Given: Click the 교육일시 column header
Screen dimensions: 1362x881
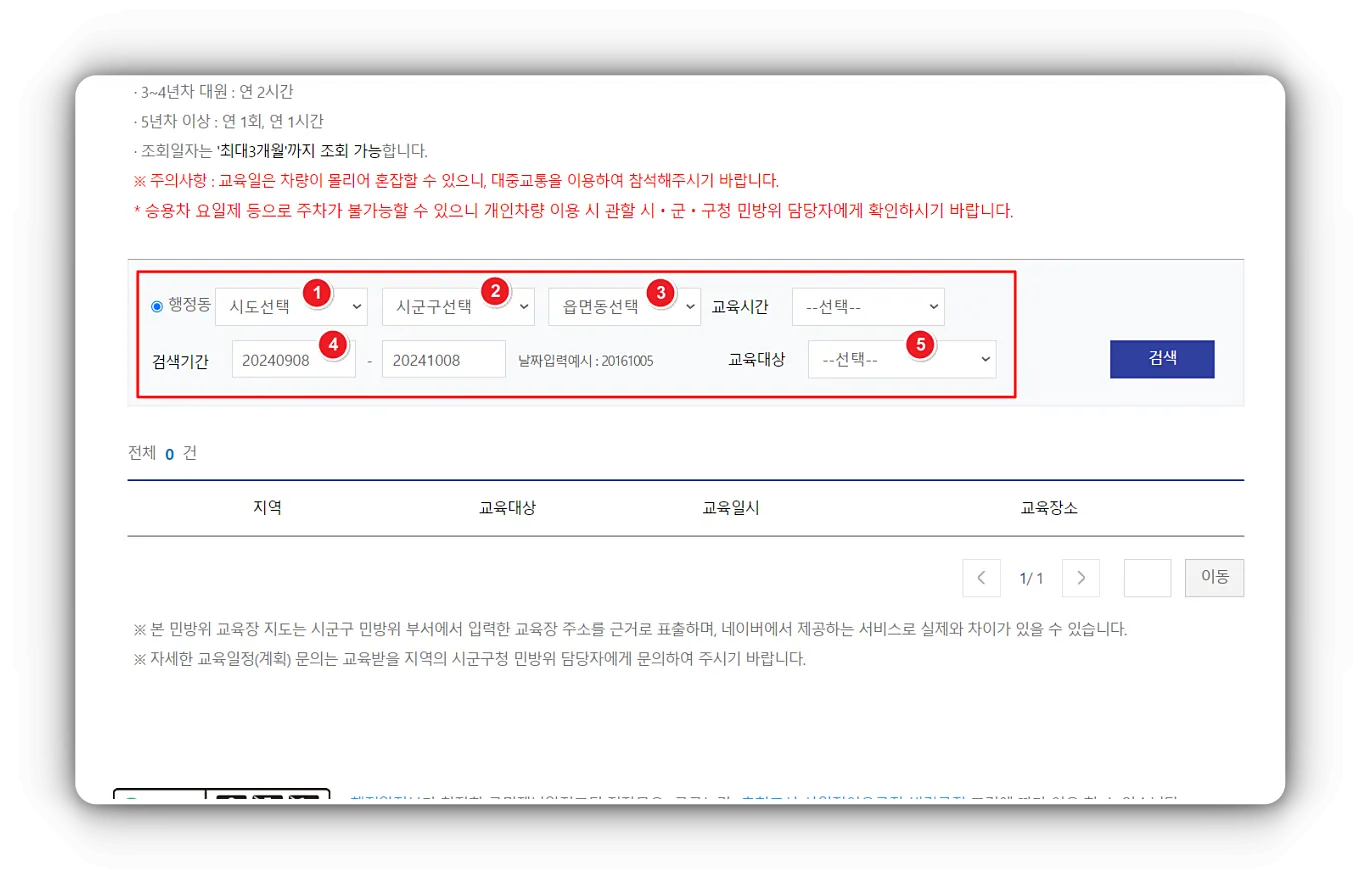Looking at the screenshot, I should click(730, 507).
